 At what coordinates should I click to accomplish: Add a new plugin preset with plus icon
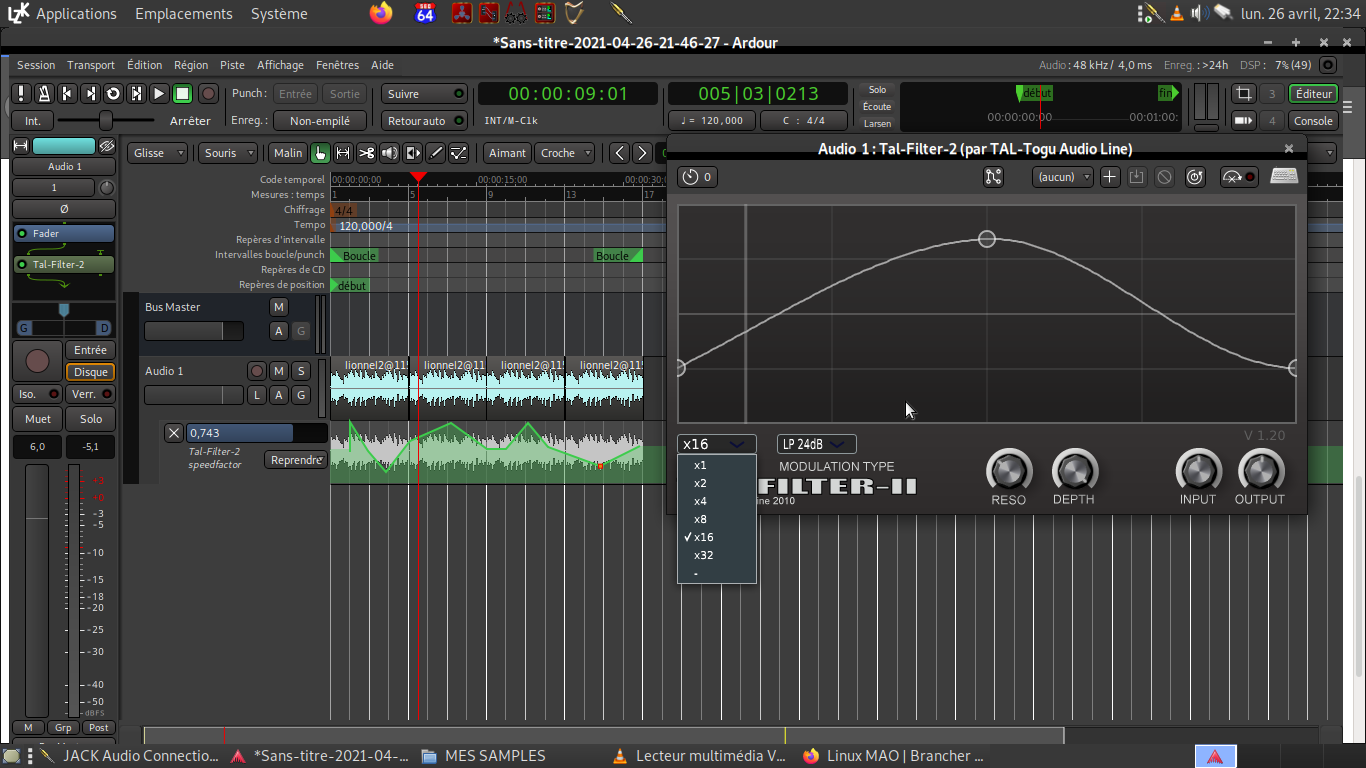1110,177
